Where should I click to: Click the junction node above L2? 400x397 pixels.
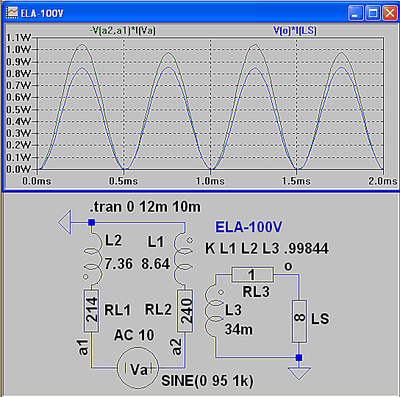pos(91,222)
